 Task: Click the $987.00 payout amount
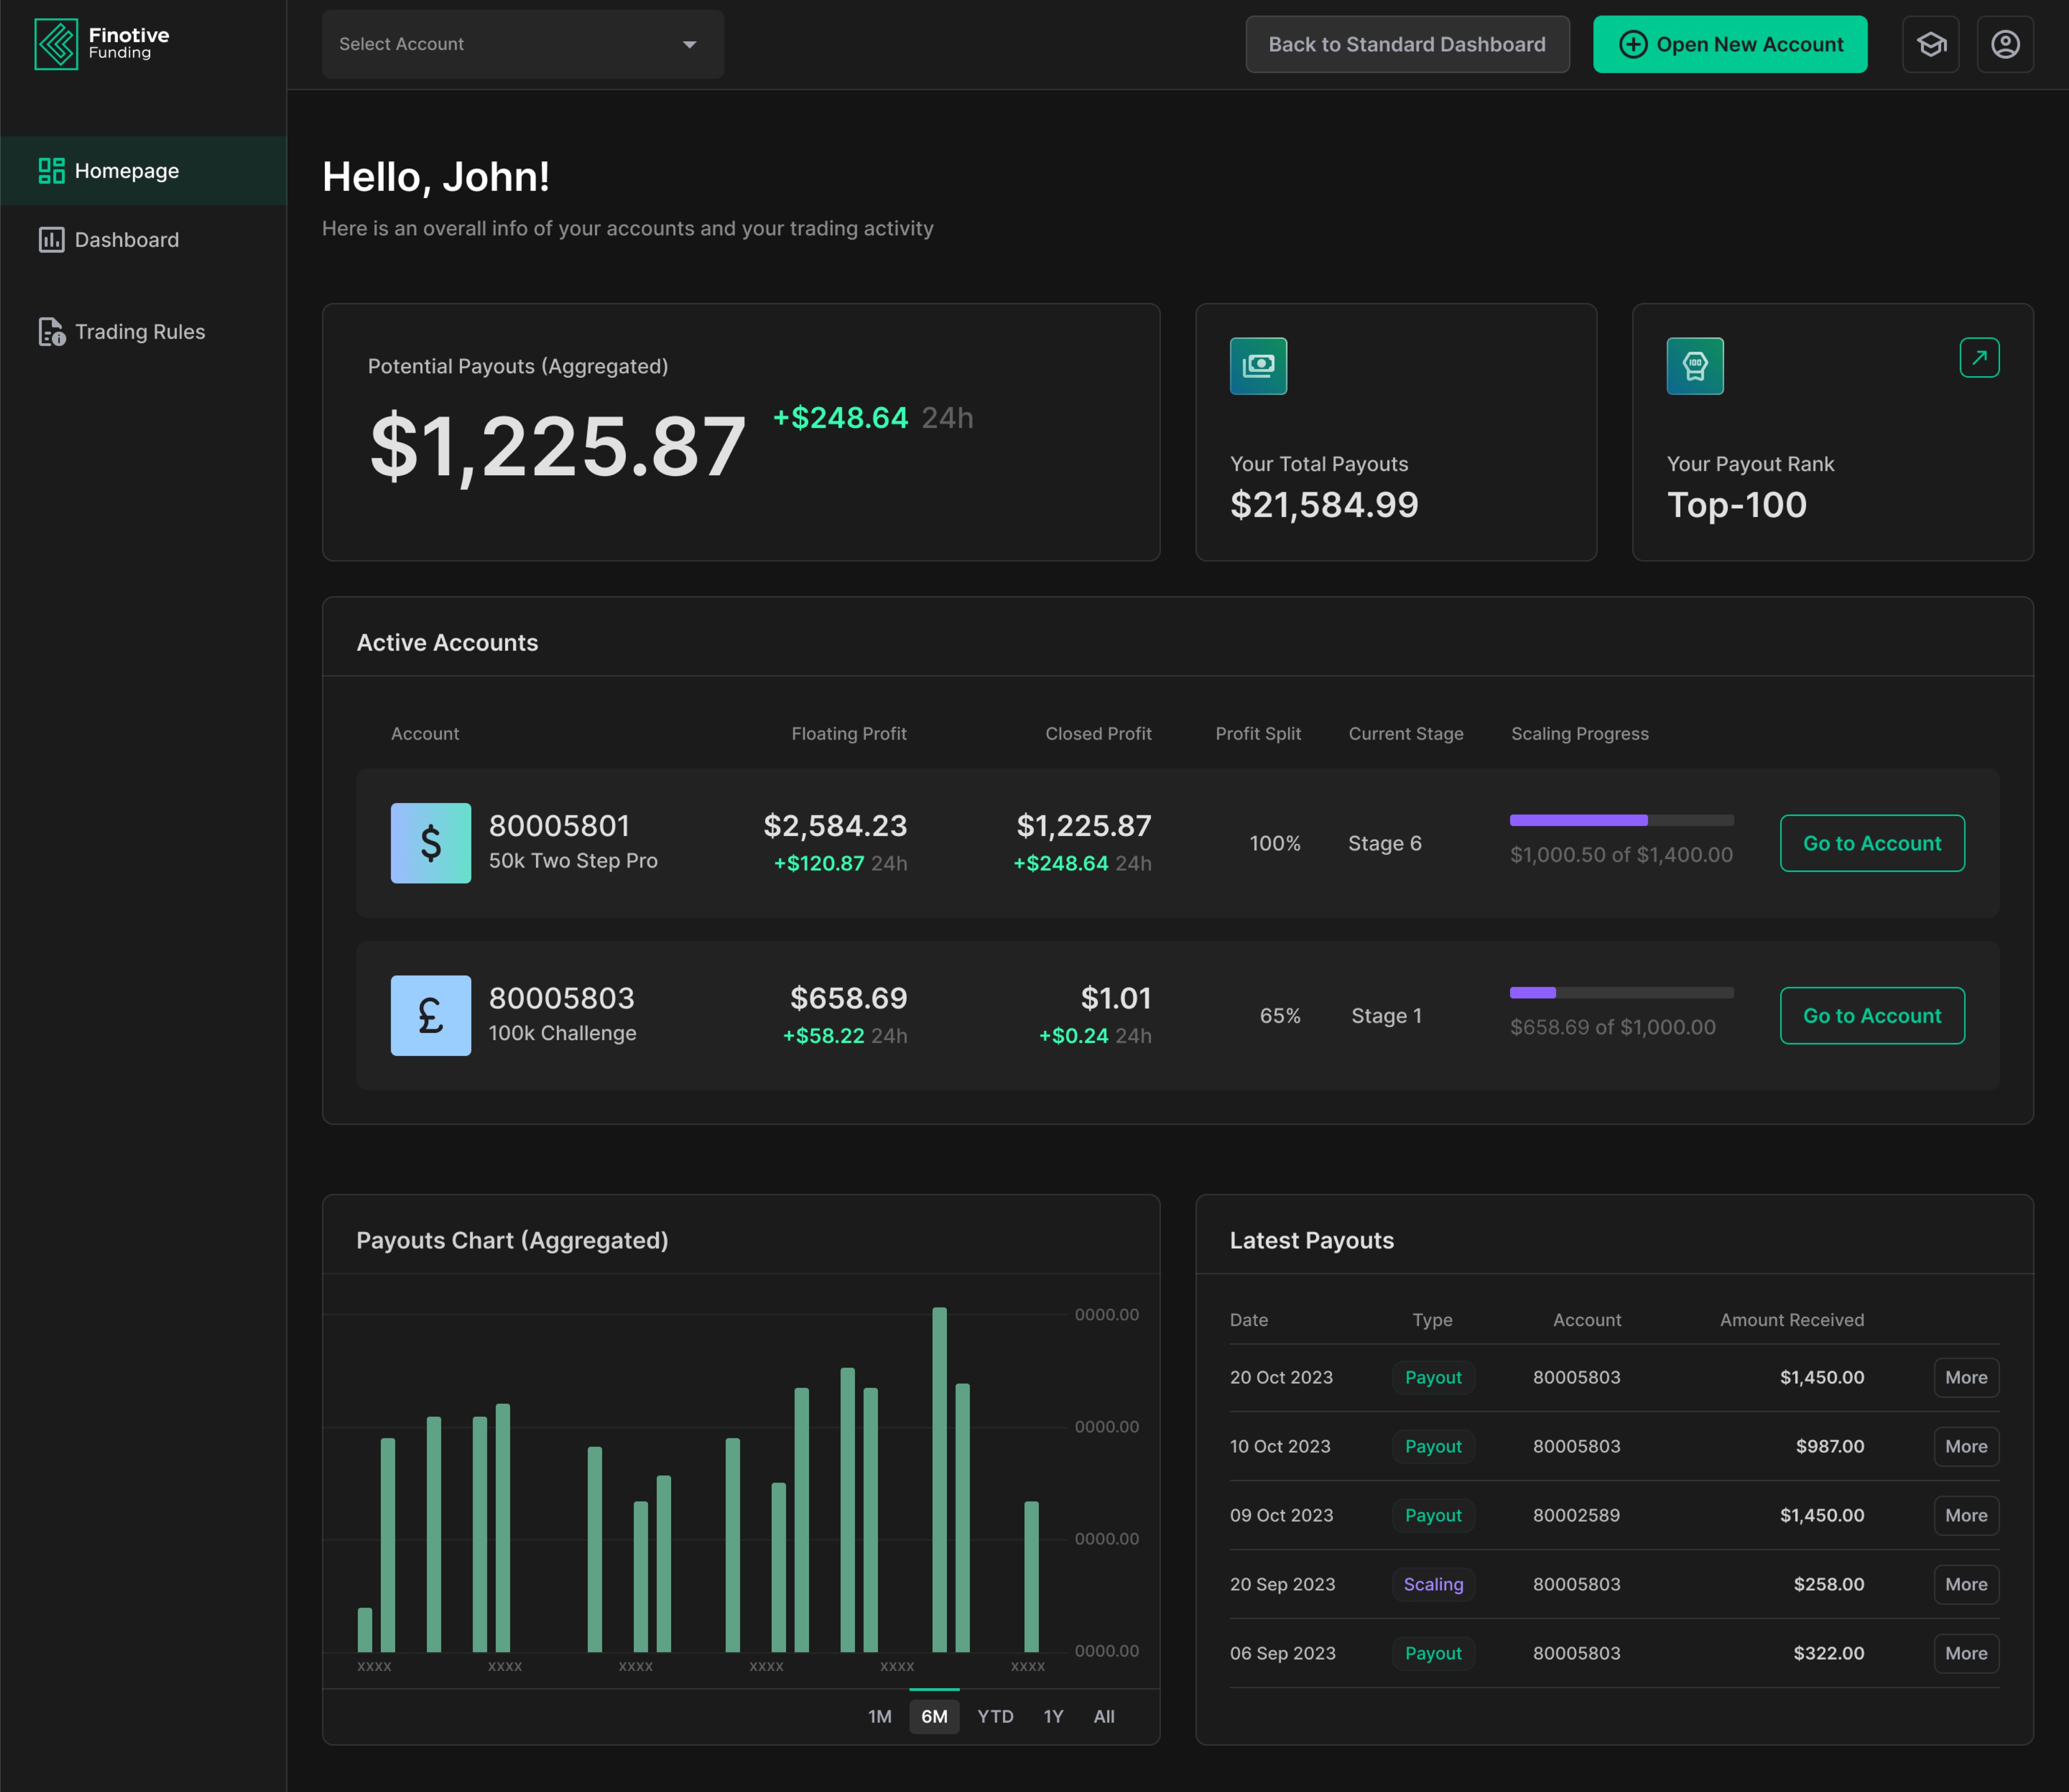[1830, 1446]
